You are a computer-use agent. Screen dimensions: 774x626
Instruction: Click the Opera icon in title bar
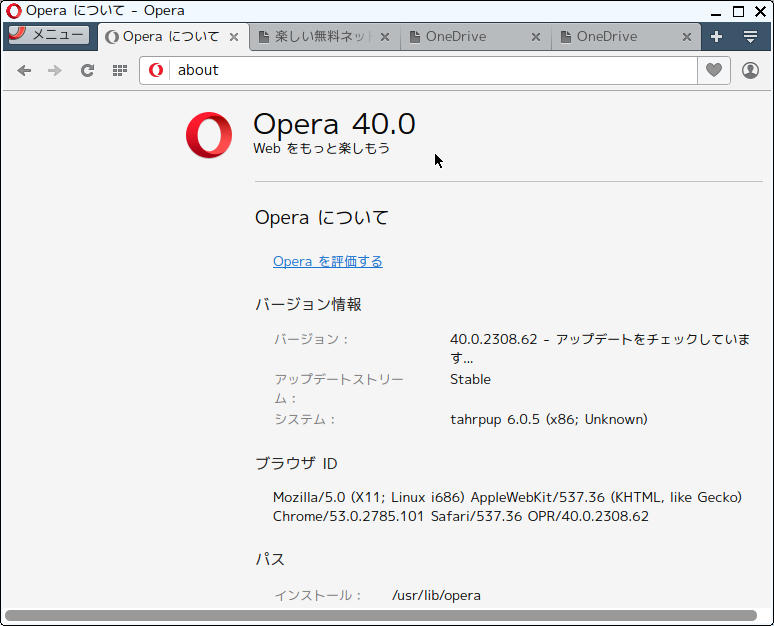point(13,10)
